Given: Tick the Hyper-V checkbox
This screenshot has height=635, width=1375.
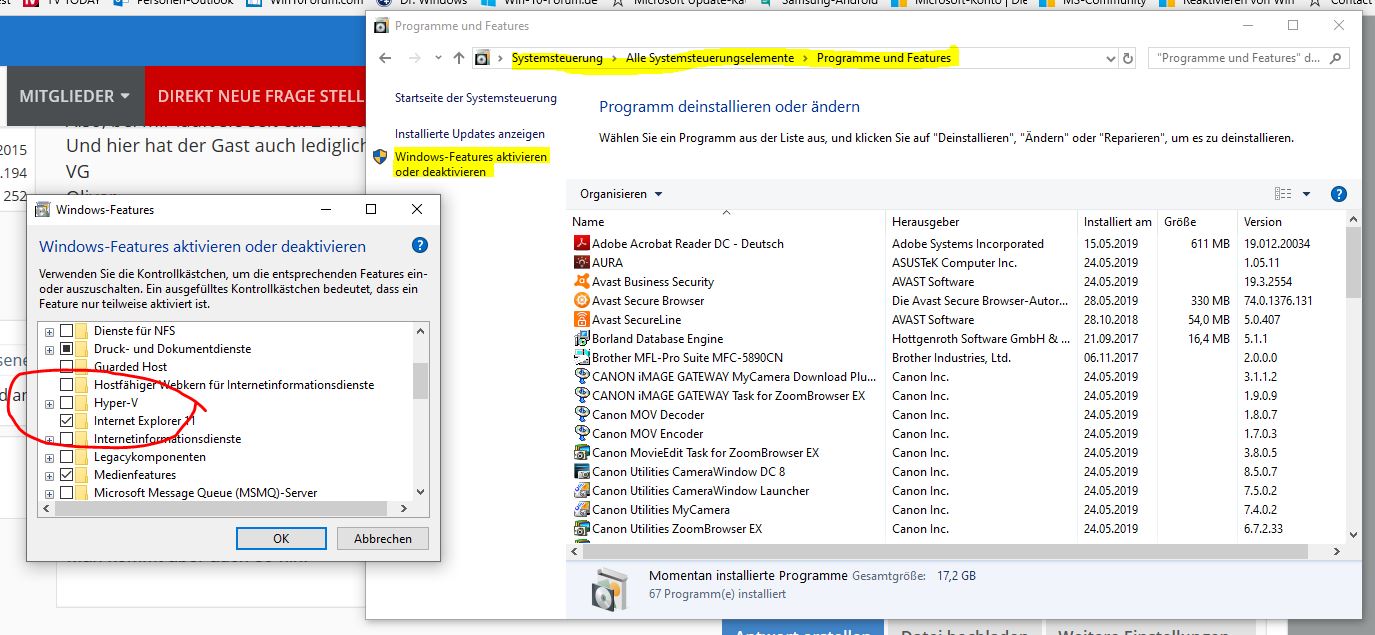Looking at the screenshot, I should (67, 403).
